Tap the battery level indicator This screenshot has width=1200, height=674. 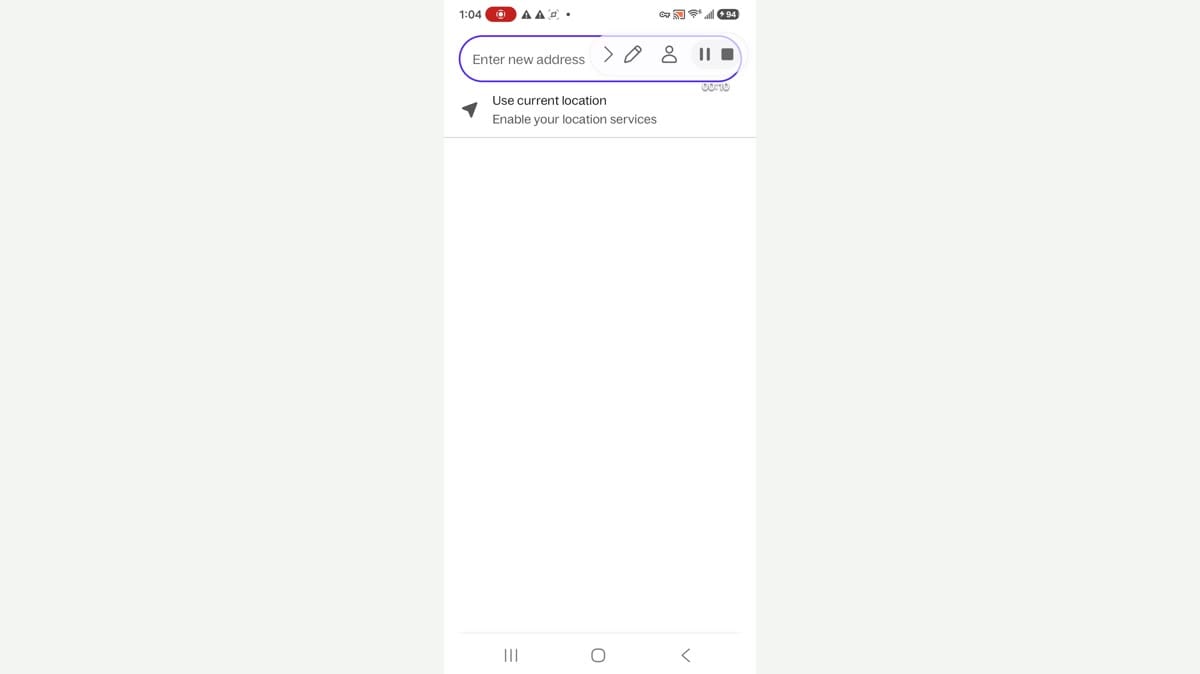click(728, 14)
